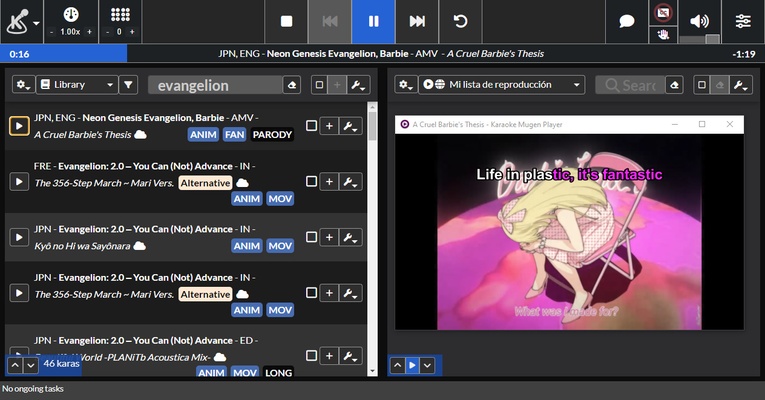The width and height of the screenshot is (765, 400).
Task: Open the right panel gear options
Action: 406,85
